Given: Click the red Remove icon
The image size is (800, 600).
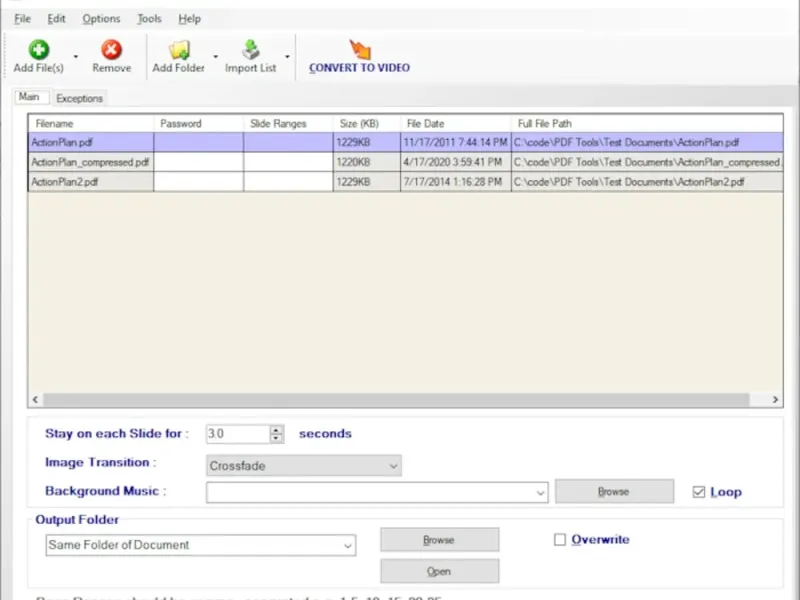Looking at the screenshot, I should coord(111,49).
